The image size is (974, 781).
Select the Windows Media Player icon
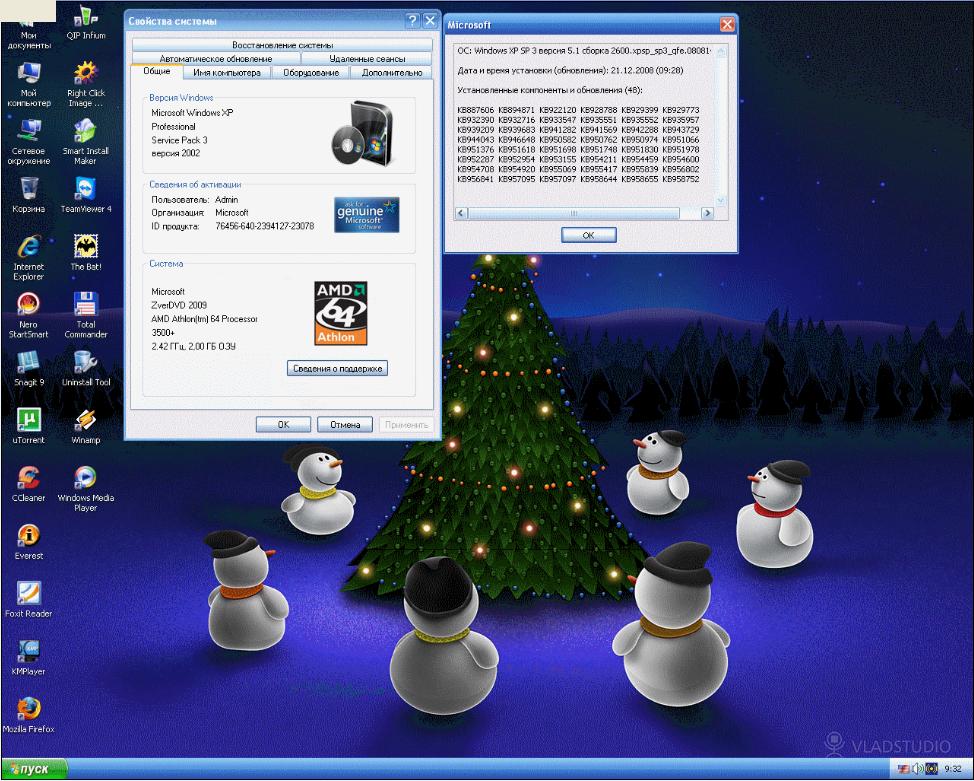86,489
